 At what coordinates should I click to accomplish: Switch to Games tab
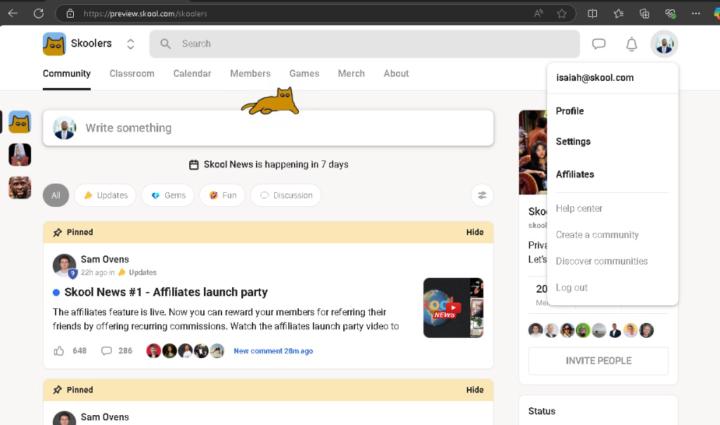pyautogui.click(x=304, y=73)
